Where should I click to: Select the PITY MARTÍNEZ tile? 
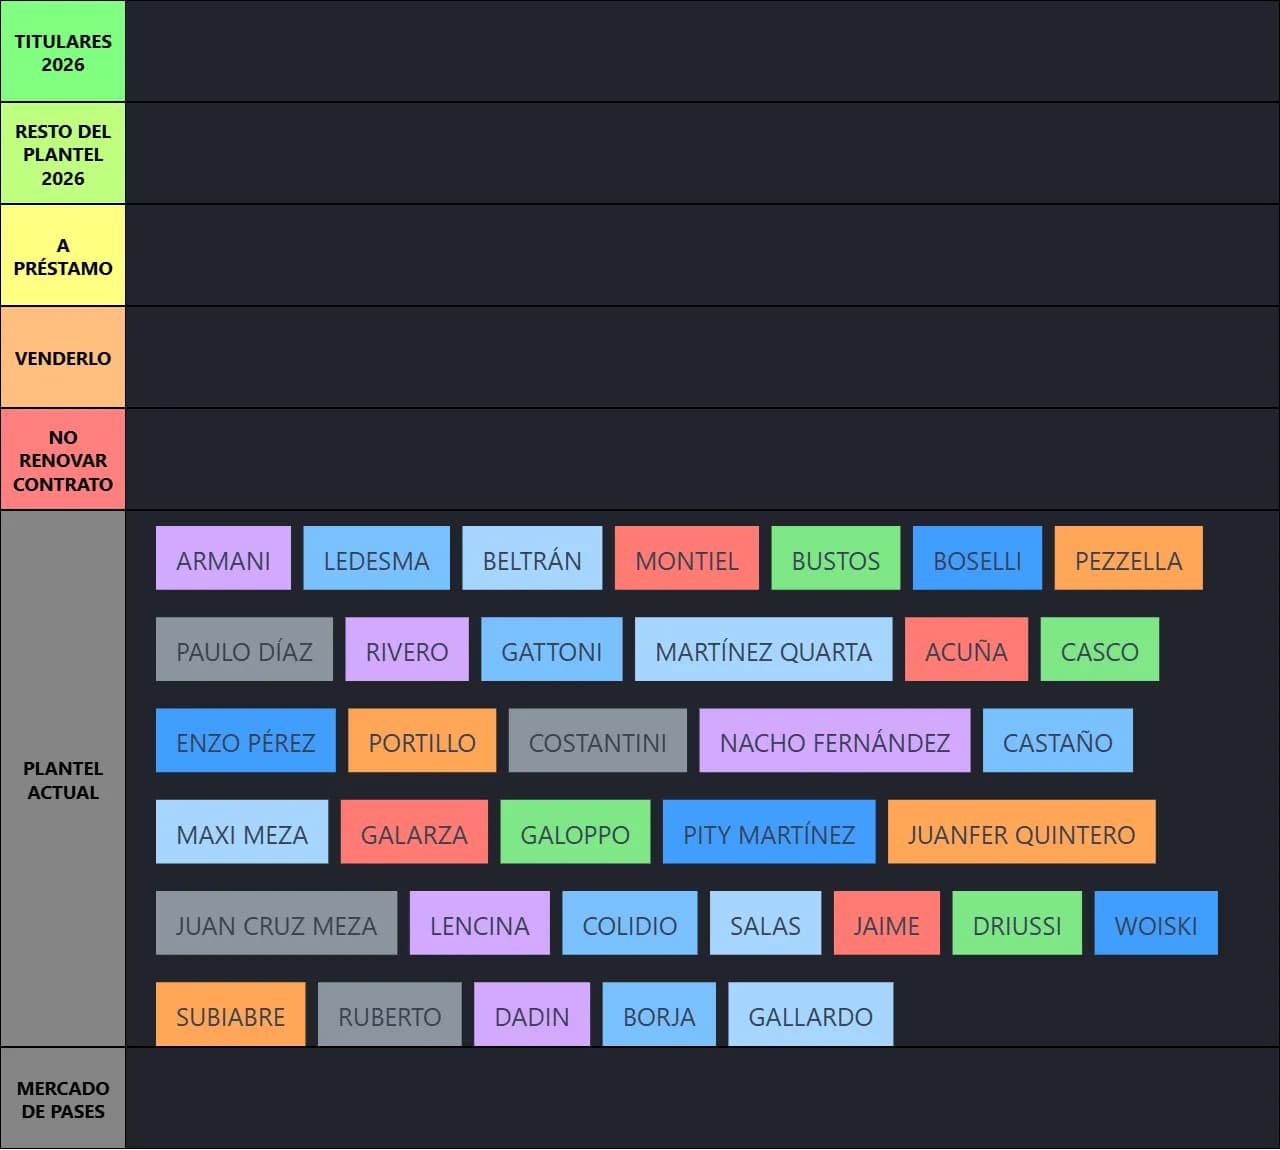[x=768, y=833]
